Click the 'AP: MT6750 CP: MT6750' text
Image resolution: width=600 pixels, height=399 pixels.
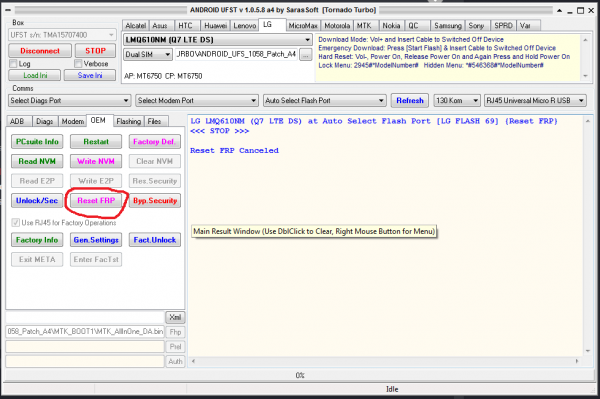point(163,76)
